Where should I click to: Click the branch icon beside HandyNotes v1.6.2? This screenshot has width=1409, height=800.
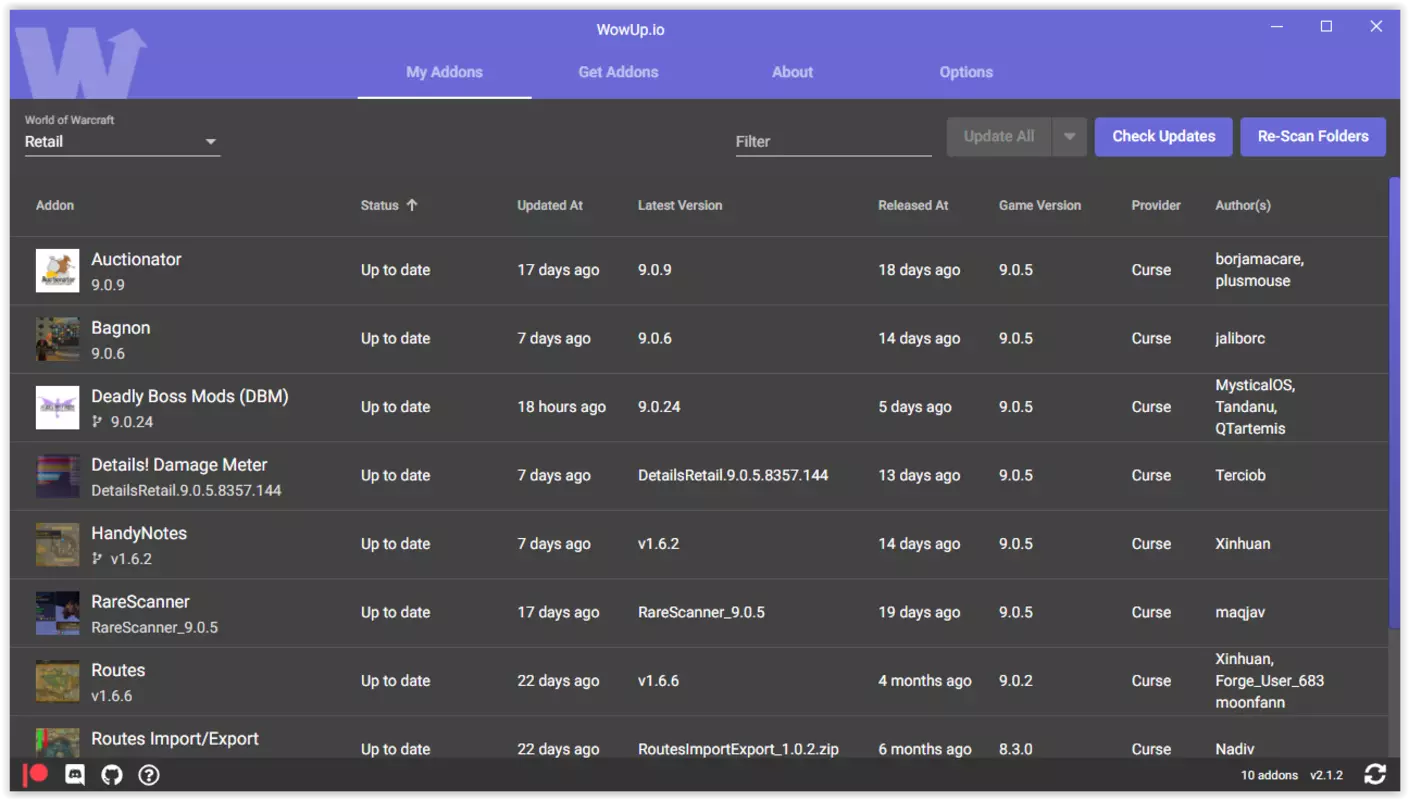click(x=97, y=559)
